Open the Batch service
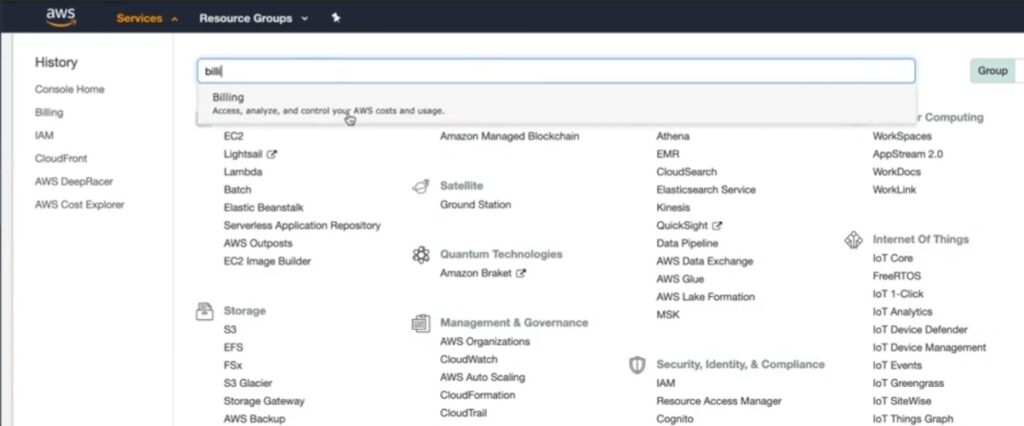Image resolution: width=1024 pixels, height=426 pixels. [x=237, y=189]
